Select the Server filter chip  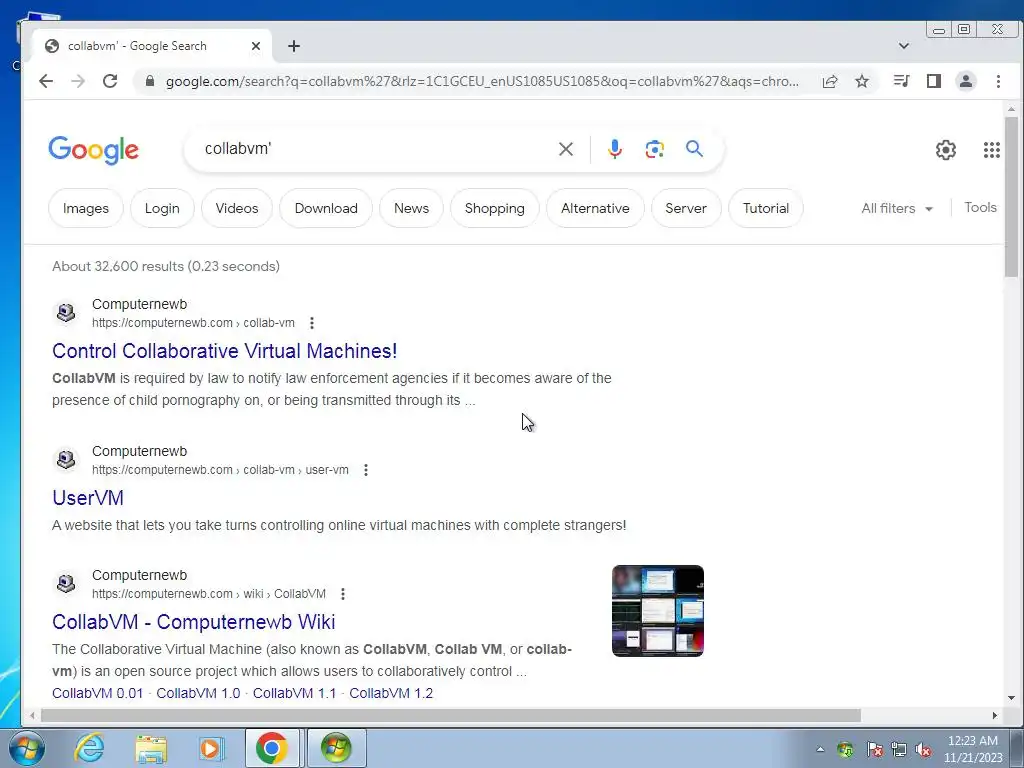tap(686, 208)
